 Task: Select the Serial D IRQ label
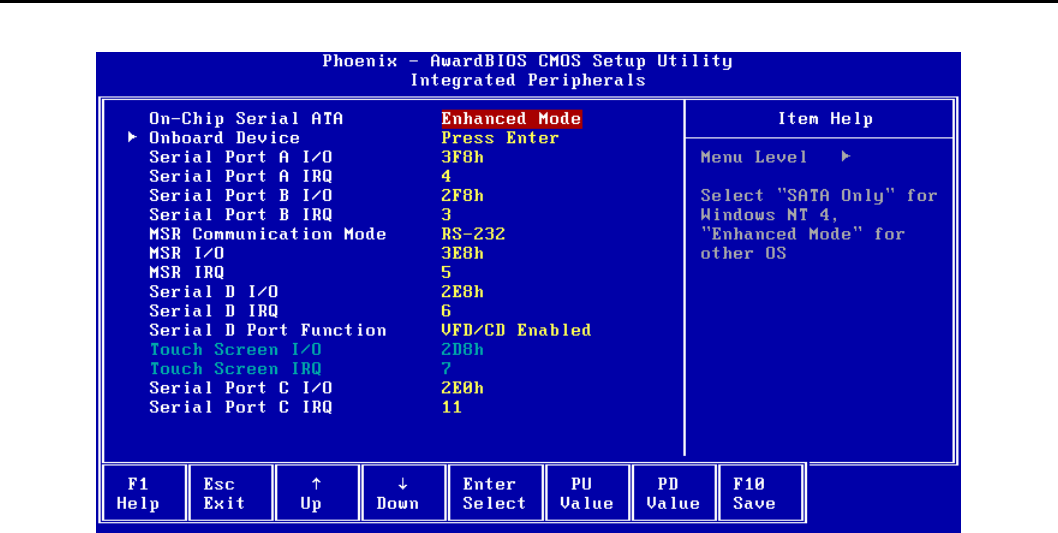[x=213, y=311]
